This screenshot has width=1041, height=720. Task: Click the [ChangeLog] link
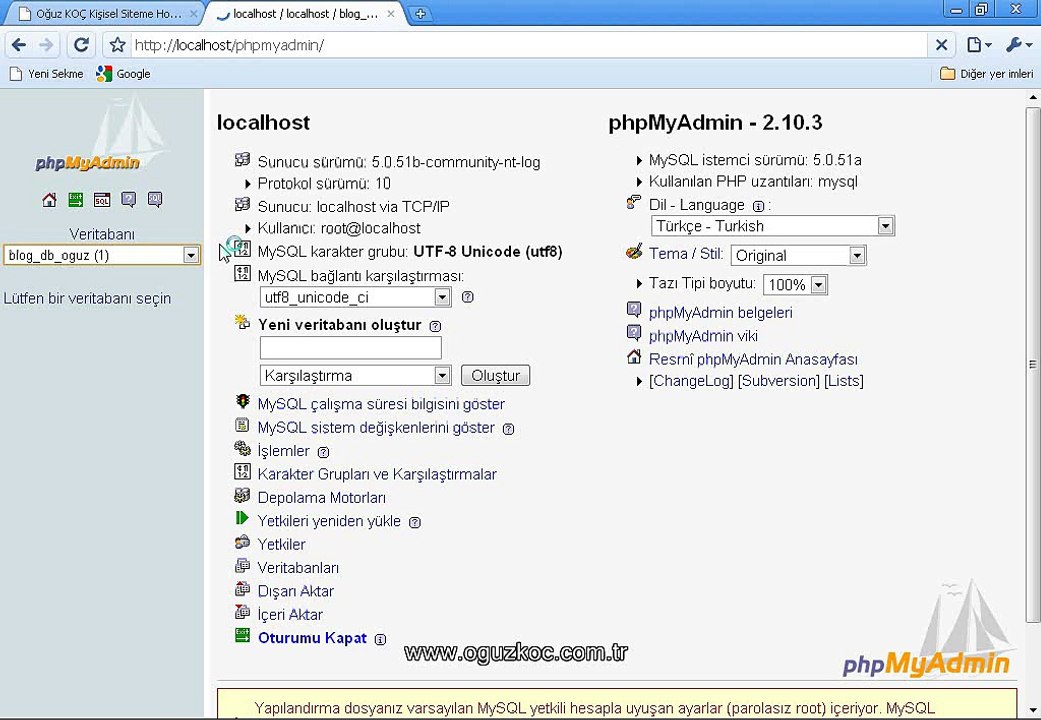(691, 381)
